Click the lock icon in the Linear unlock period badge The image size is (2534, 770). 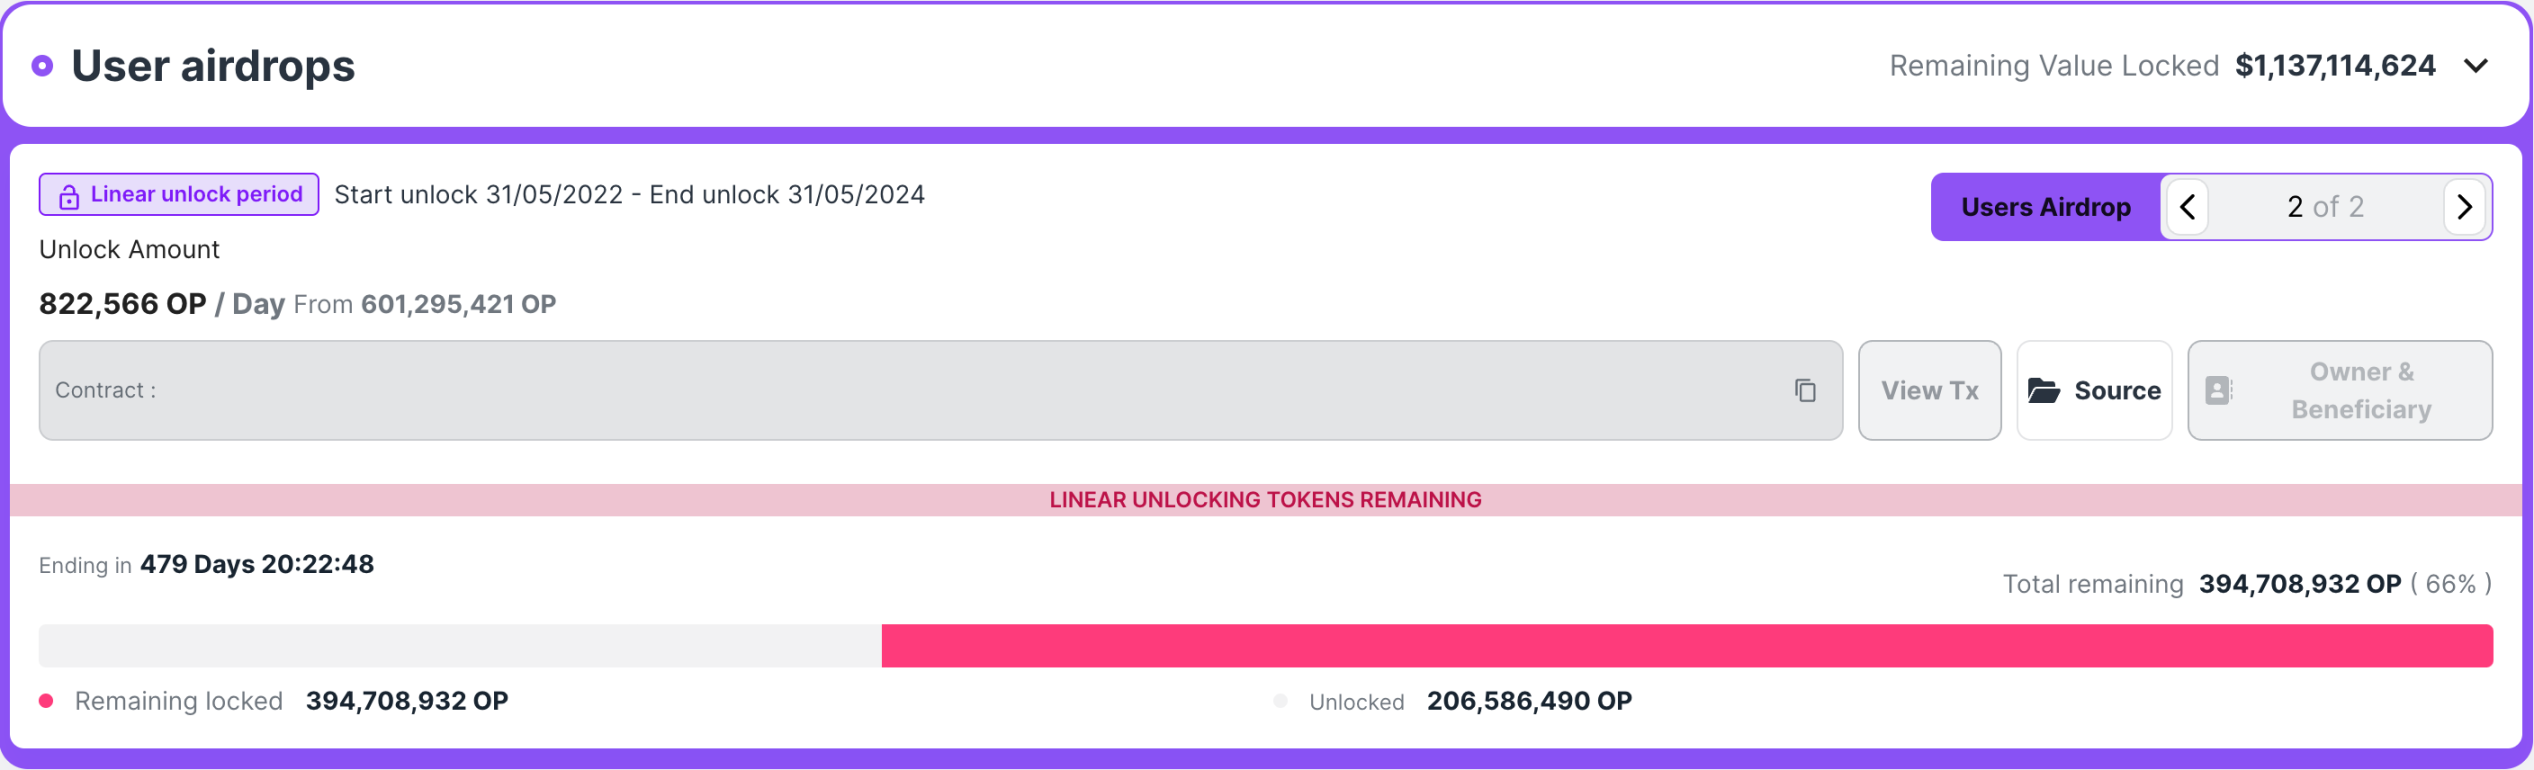[x=68, y=196]
